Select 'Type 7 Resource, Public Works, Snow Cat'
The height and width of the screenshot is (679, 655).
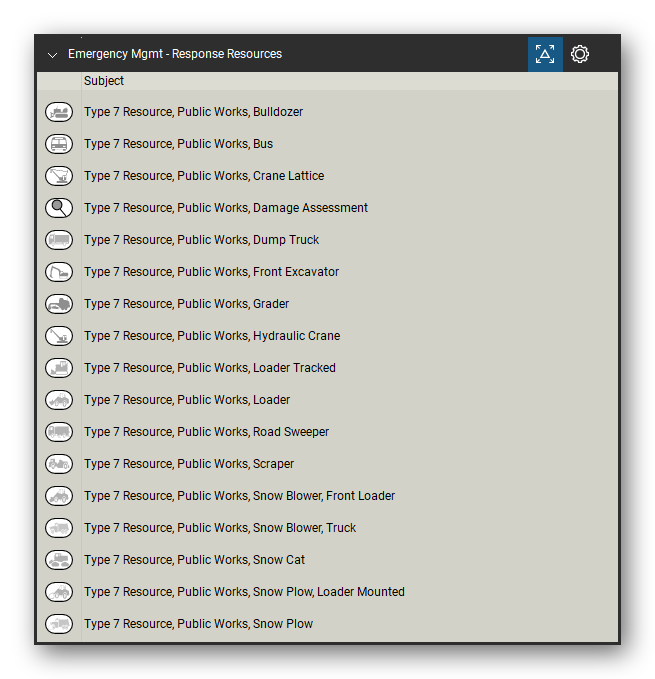click(x=194, y=560)
